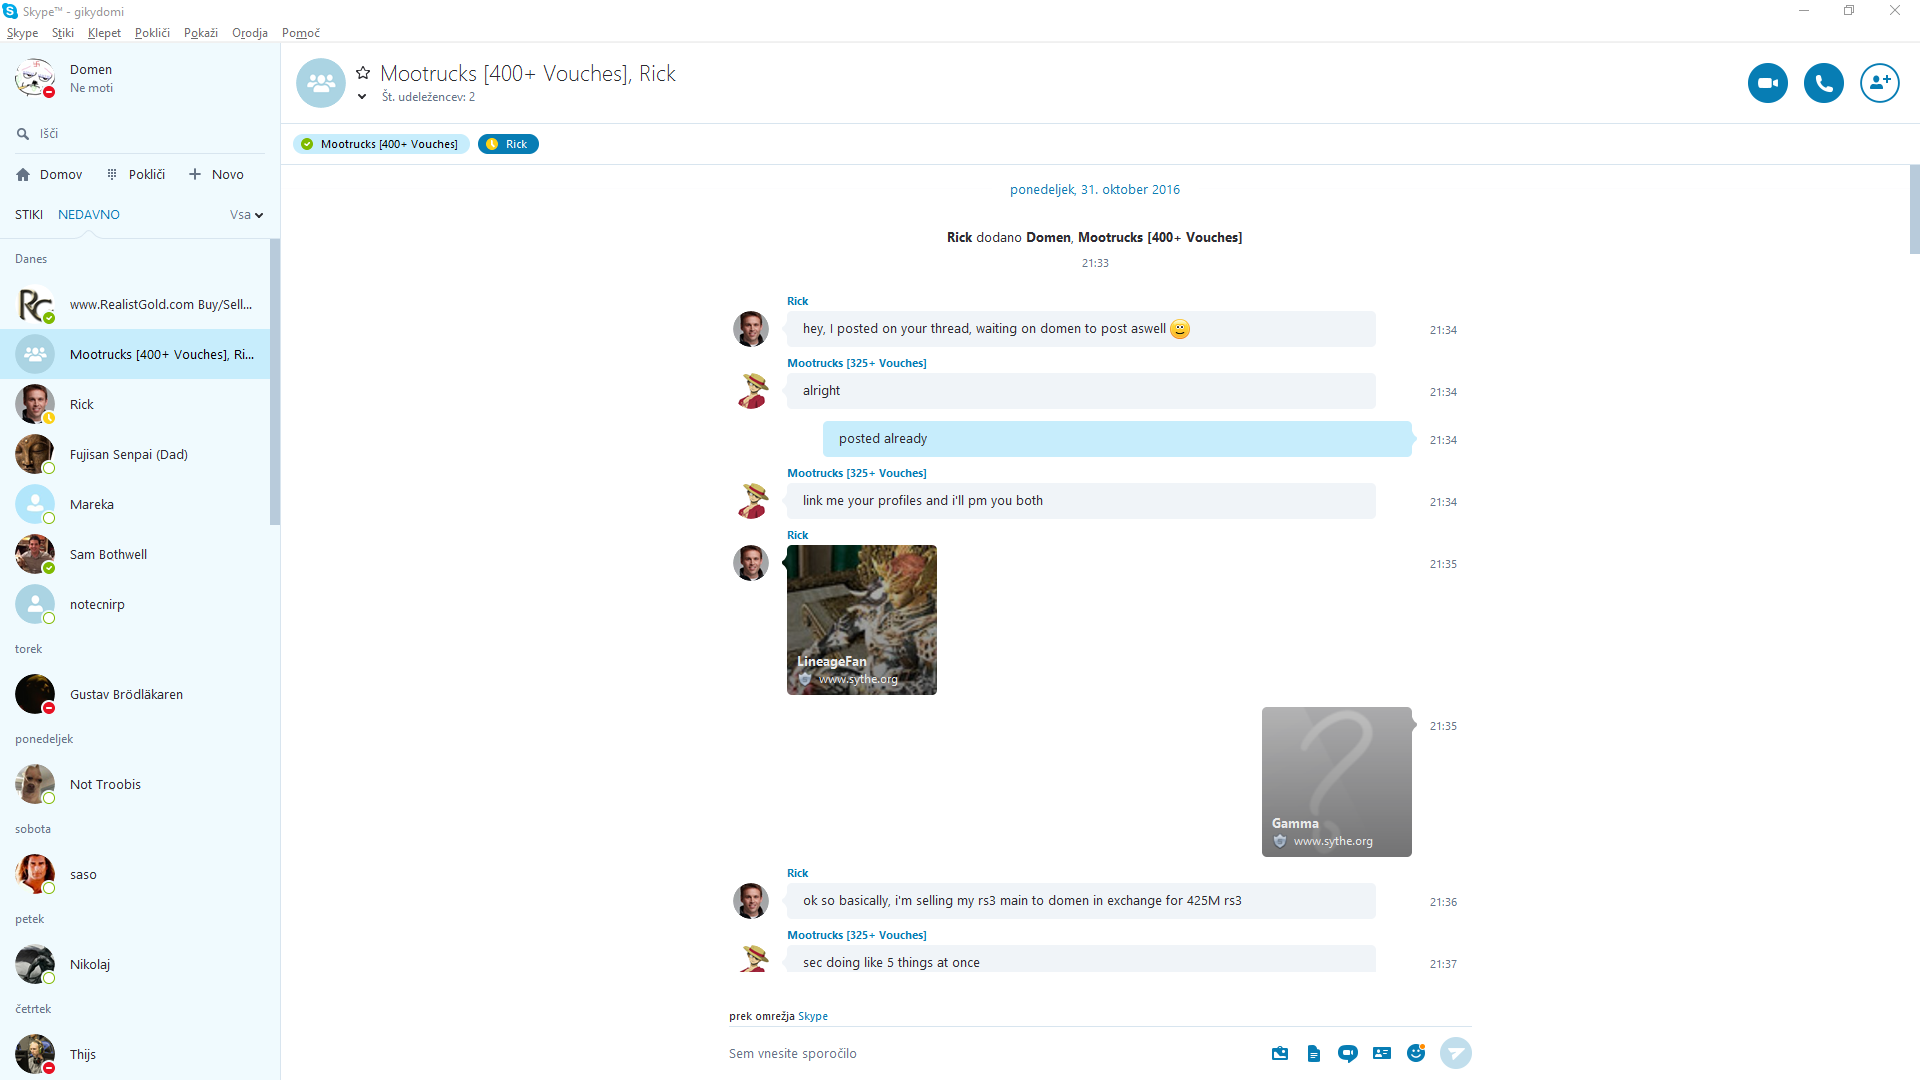Viewport: 1920px width, 1080px height.
Task: Expand the participants chevron under group title
Action: click(362, 97)
